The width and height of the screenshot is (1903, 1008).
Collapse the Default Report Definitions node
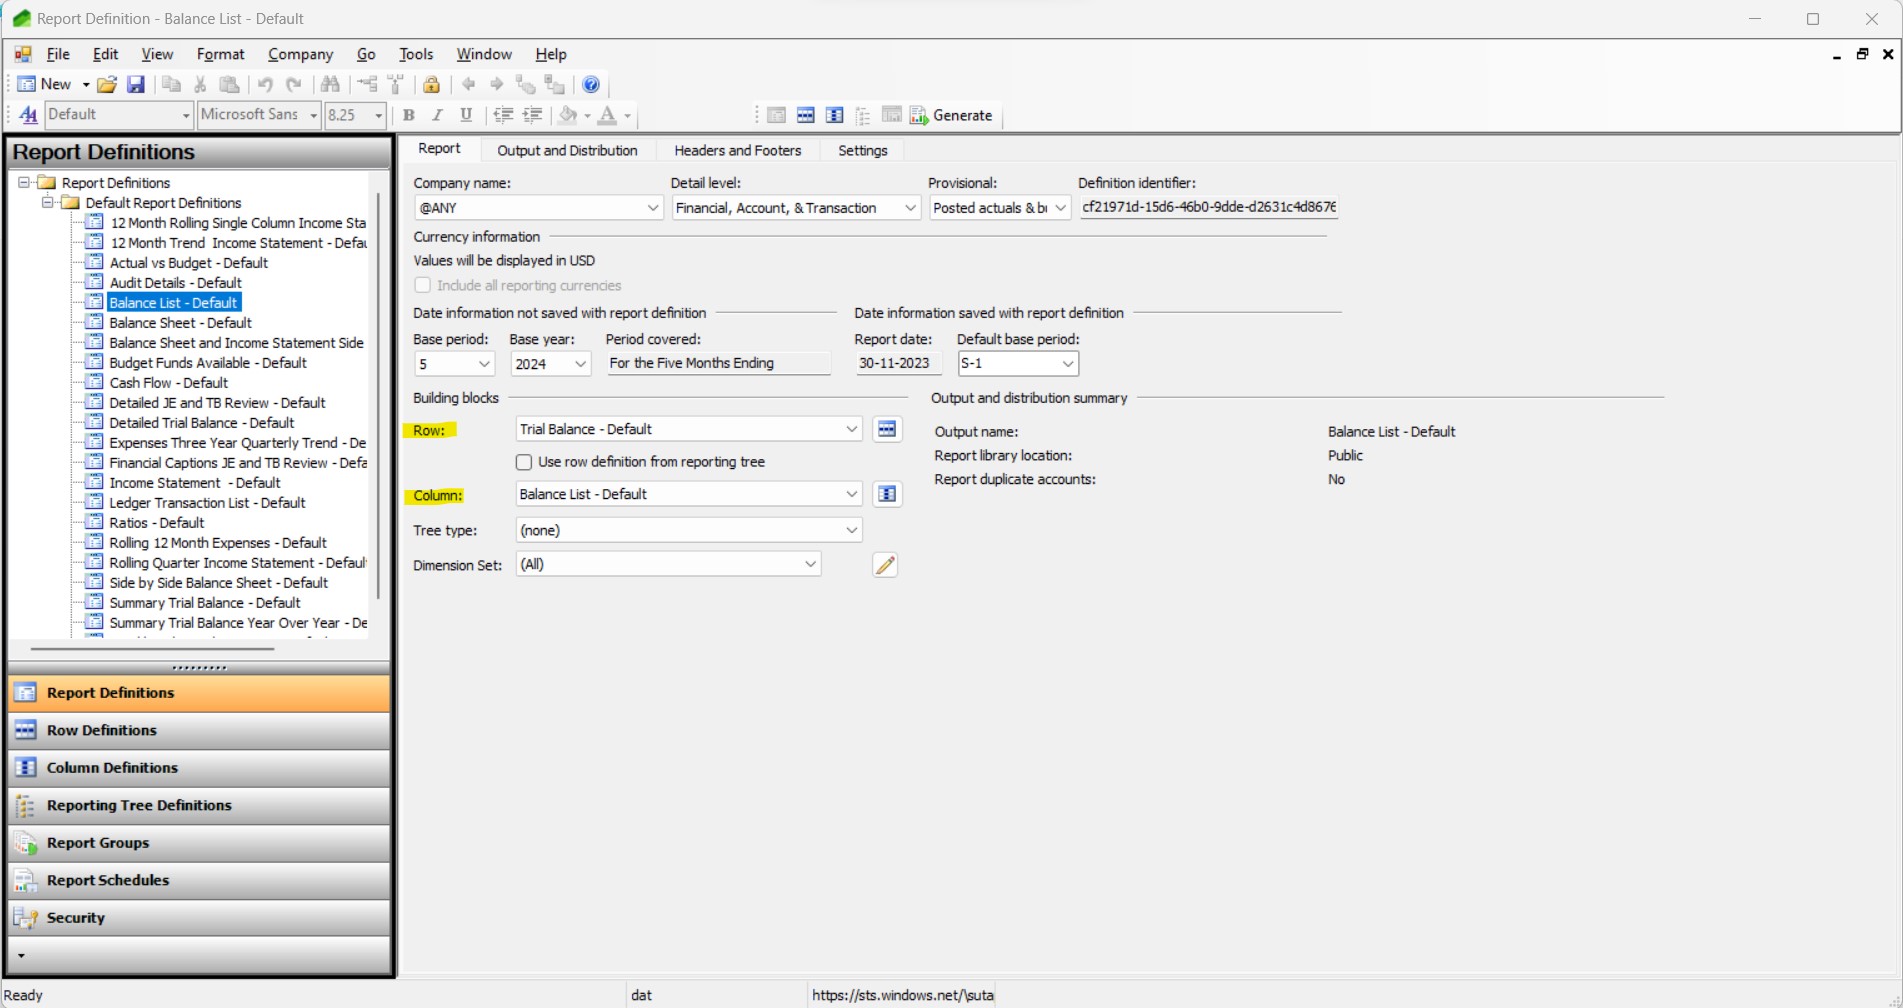(x=48, y=202)
